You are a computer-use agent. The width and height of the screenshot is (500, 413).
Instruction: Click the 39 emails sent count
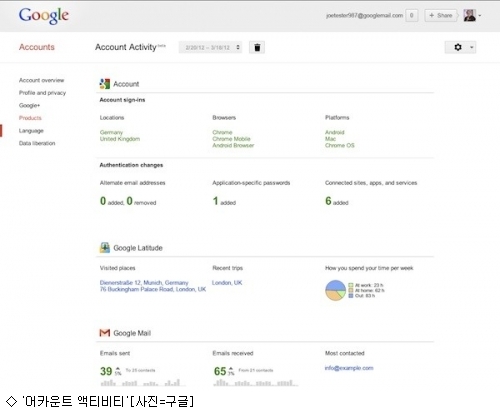(106, 371)
